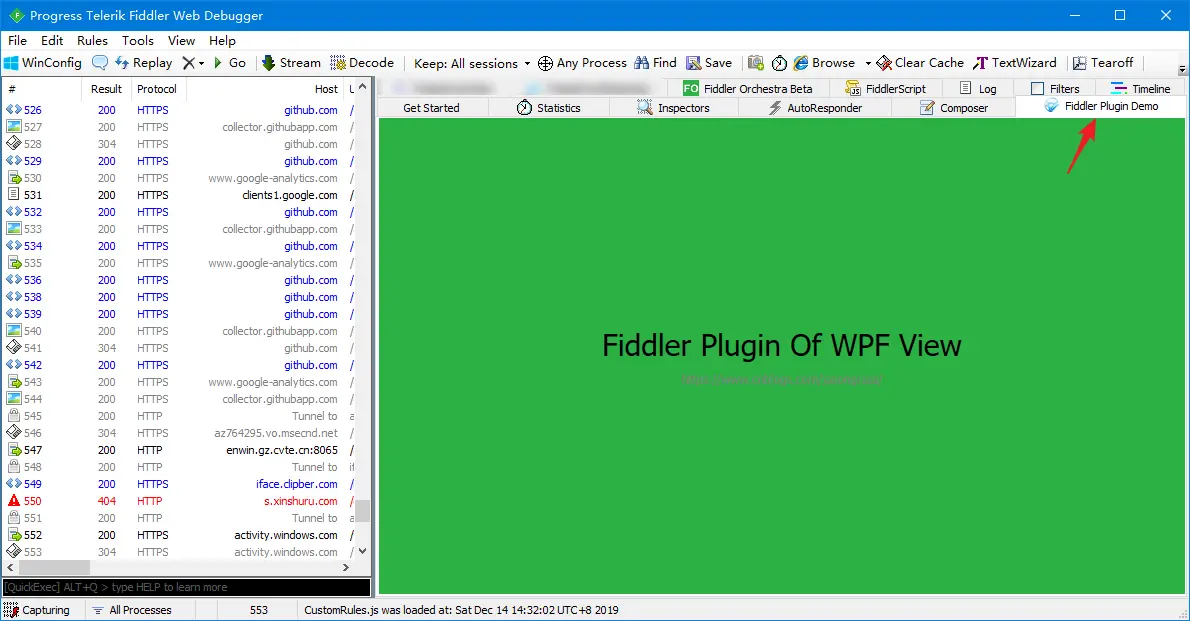Image resolution: width=1190 pixels, height=621 pixels.
Task: Toggle Stream mode
Action: [x=291, y=63]
